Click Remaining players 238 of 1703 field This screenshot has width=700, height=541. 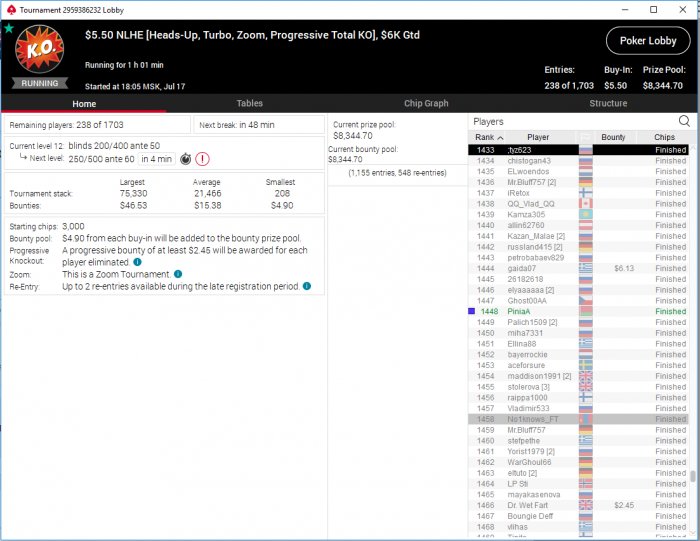[x=97, y=125]
